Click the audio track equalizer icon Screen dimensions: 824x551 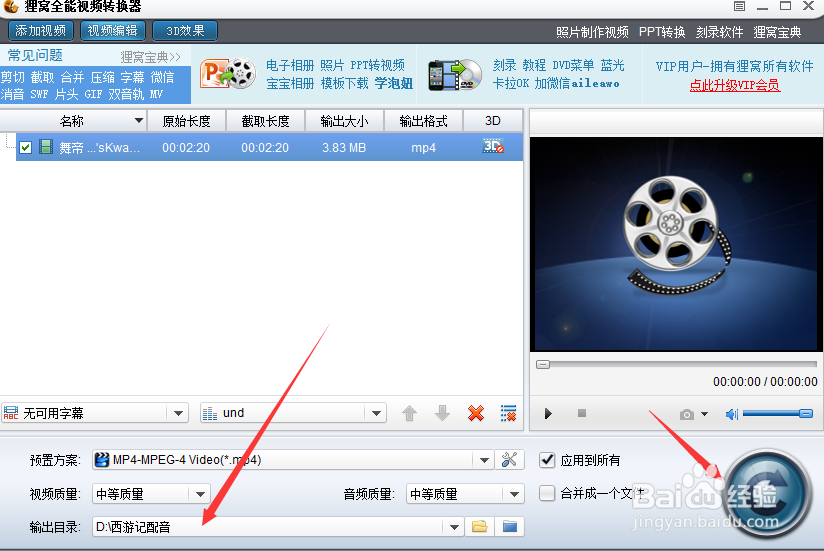(x=210, y=414)
